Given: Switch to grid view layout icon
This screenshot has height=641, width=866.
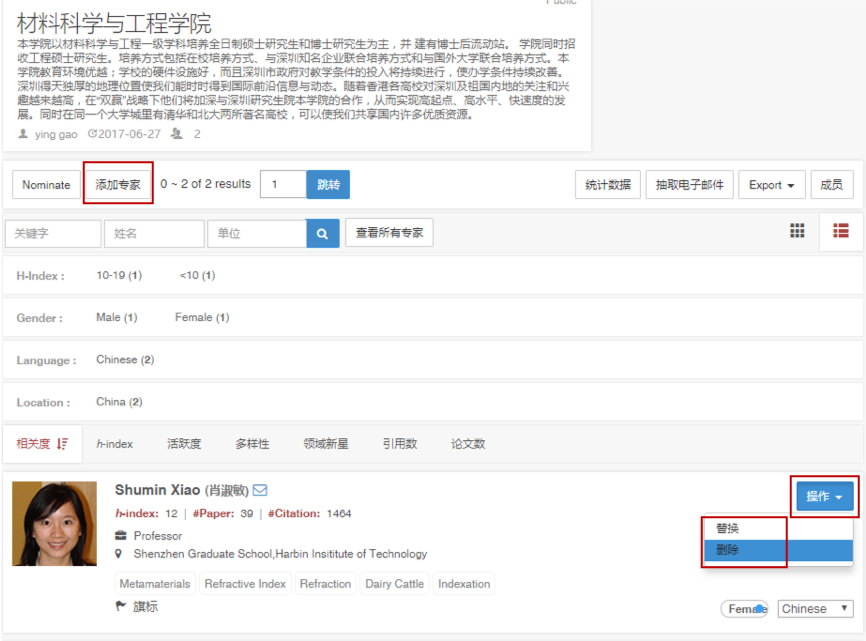Looking at the screenshot, I should (797, 231).
